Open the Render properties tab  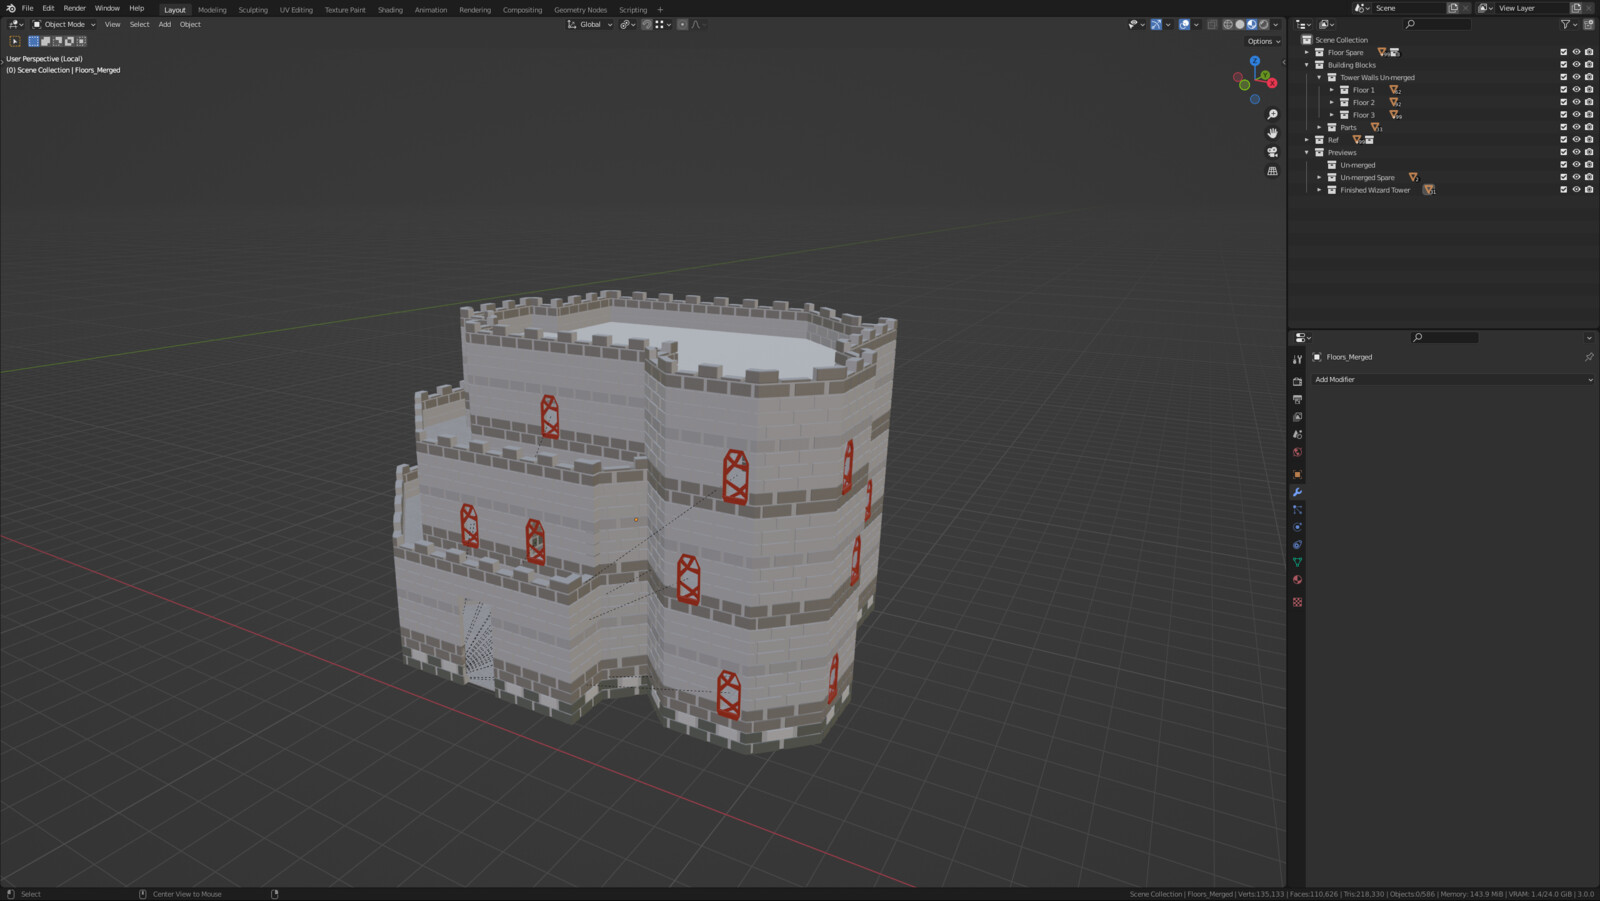[1297, 381]
